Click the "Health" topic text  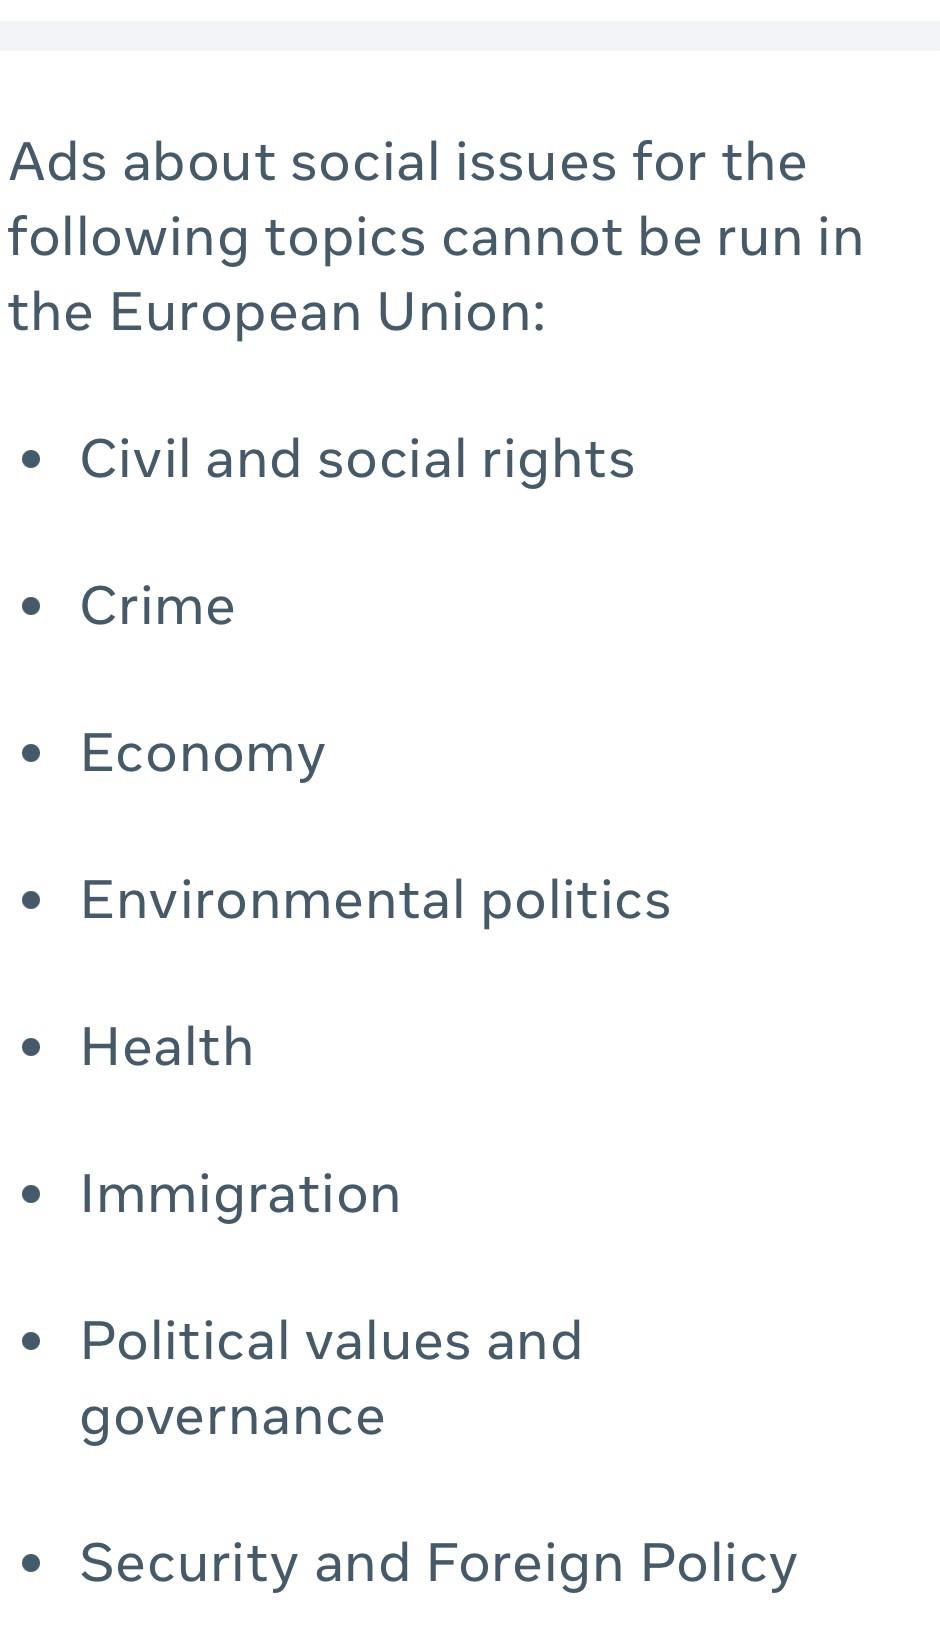pos(167,1047)
